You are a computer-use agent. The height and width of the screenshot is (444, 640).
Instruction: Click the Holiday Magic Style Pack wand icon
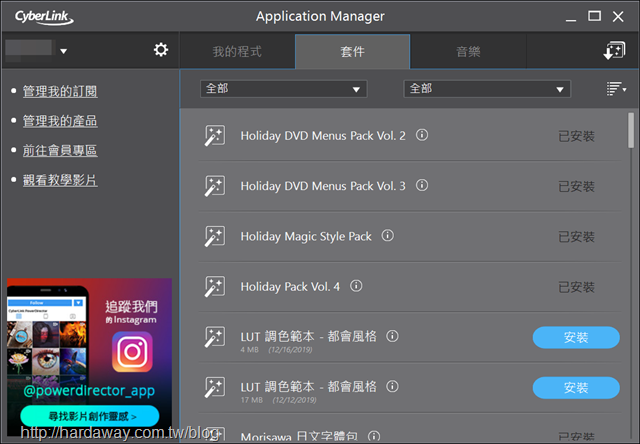214,236
